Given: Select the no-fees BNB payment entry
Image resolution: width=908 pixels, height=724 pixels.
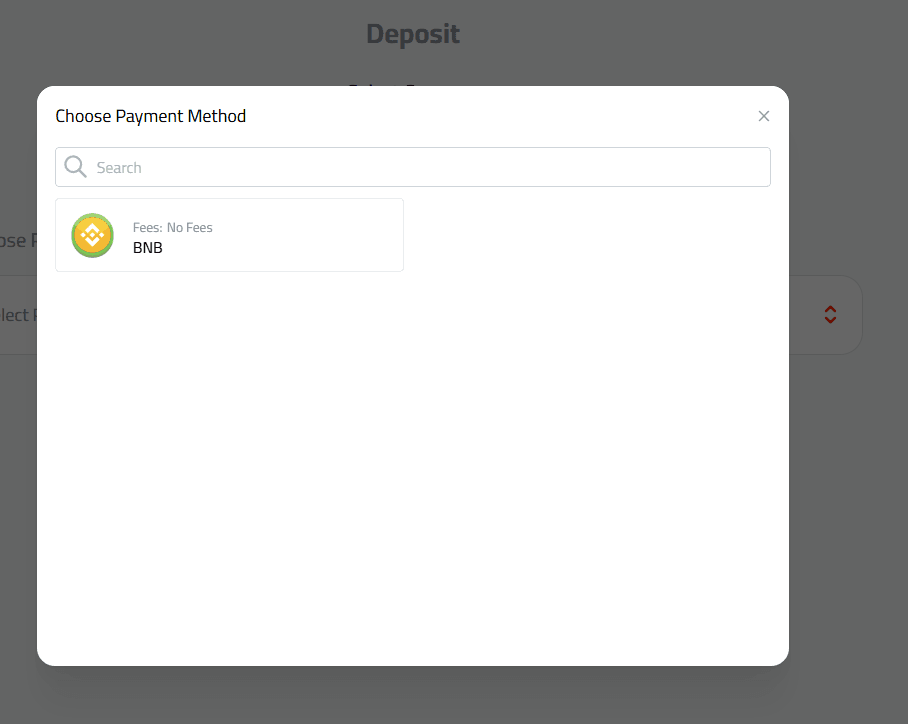Looking at the screenshot, I should 229,236.
